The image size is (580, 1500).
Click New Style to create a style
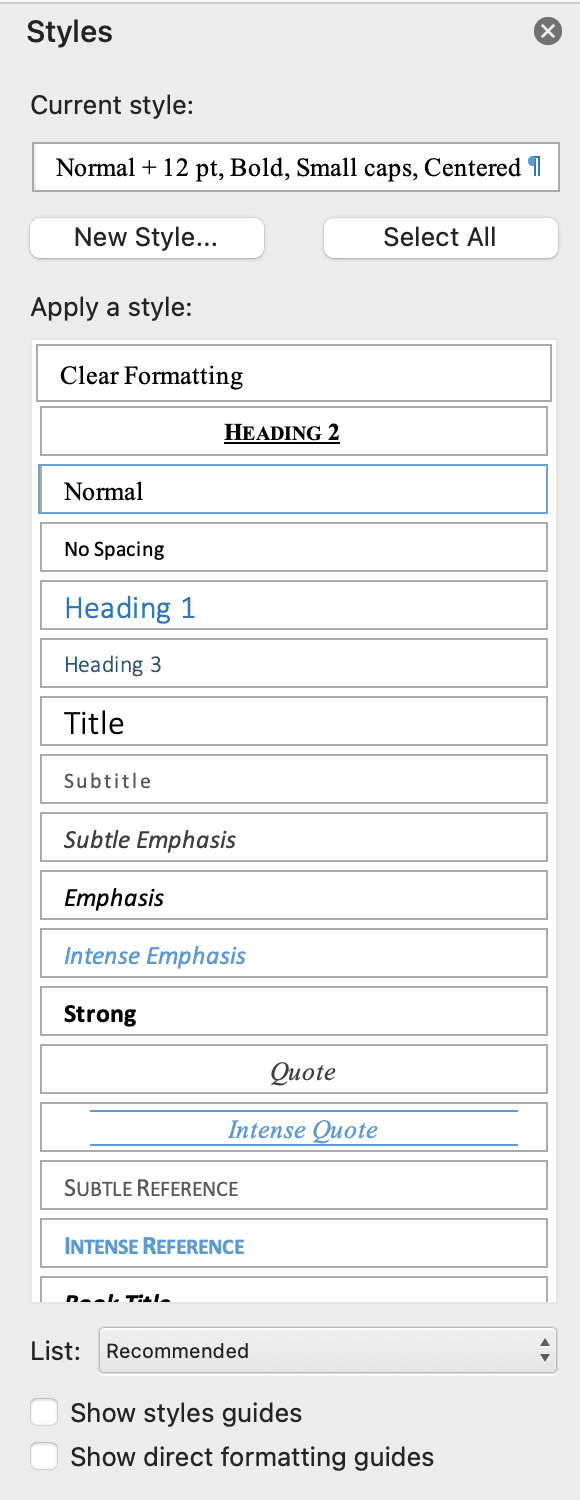(x=146, y=237)
